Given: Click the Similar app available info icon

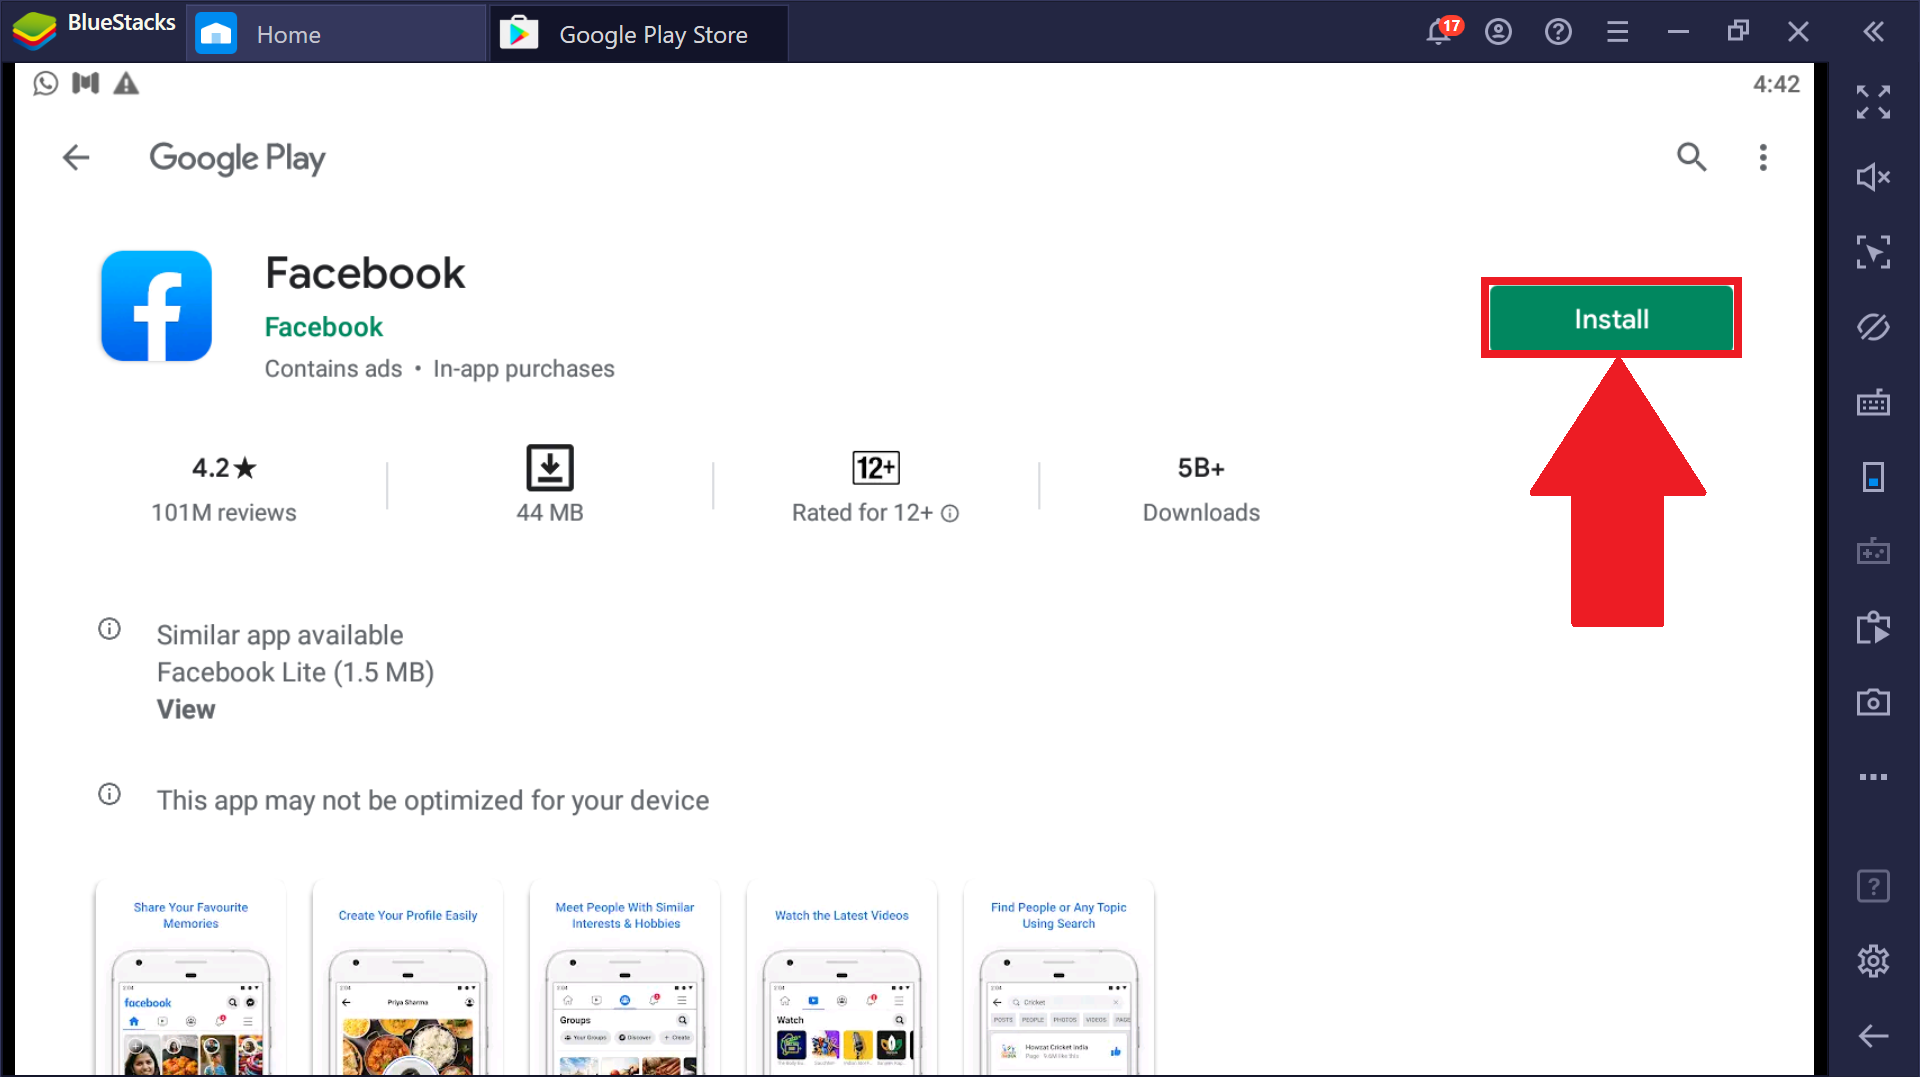Looking at the screenshot, I should coord(109,629).
